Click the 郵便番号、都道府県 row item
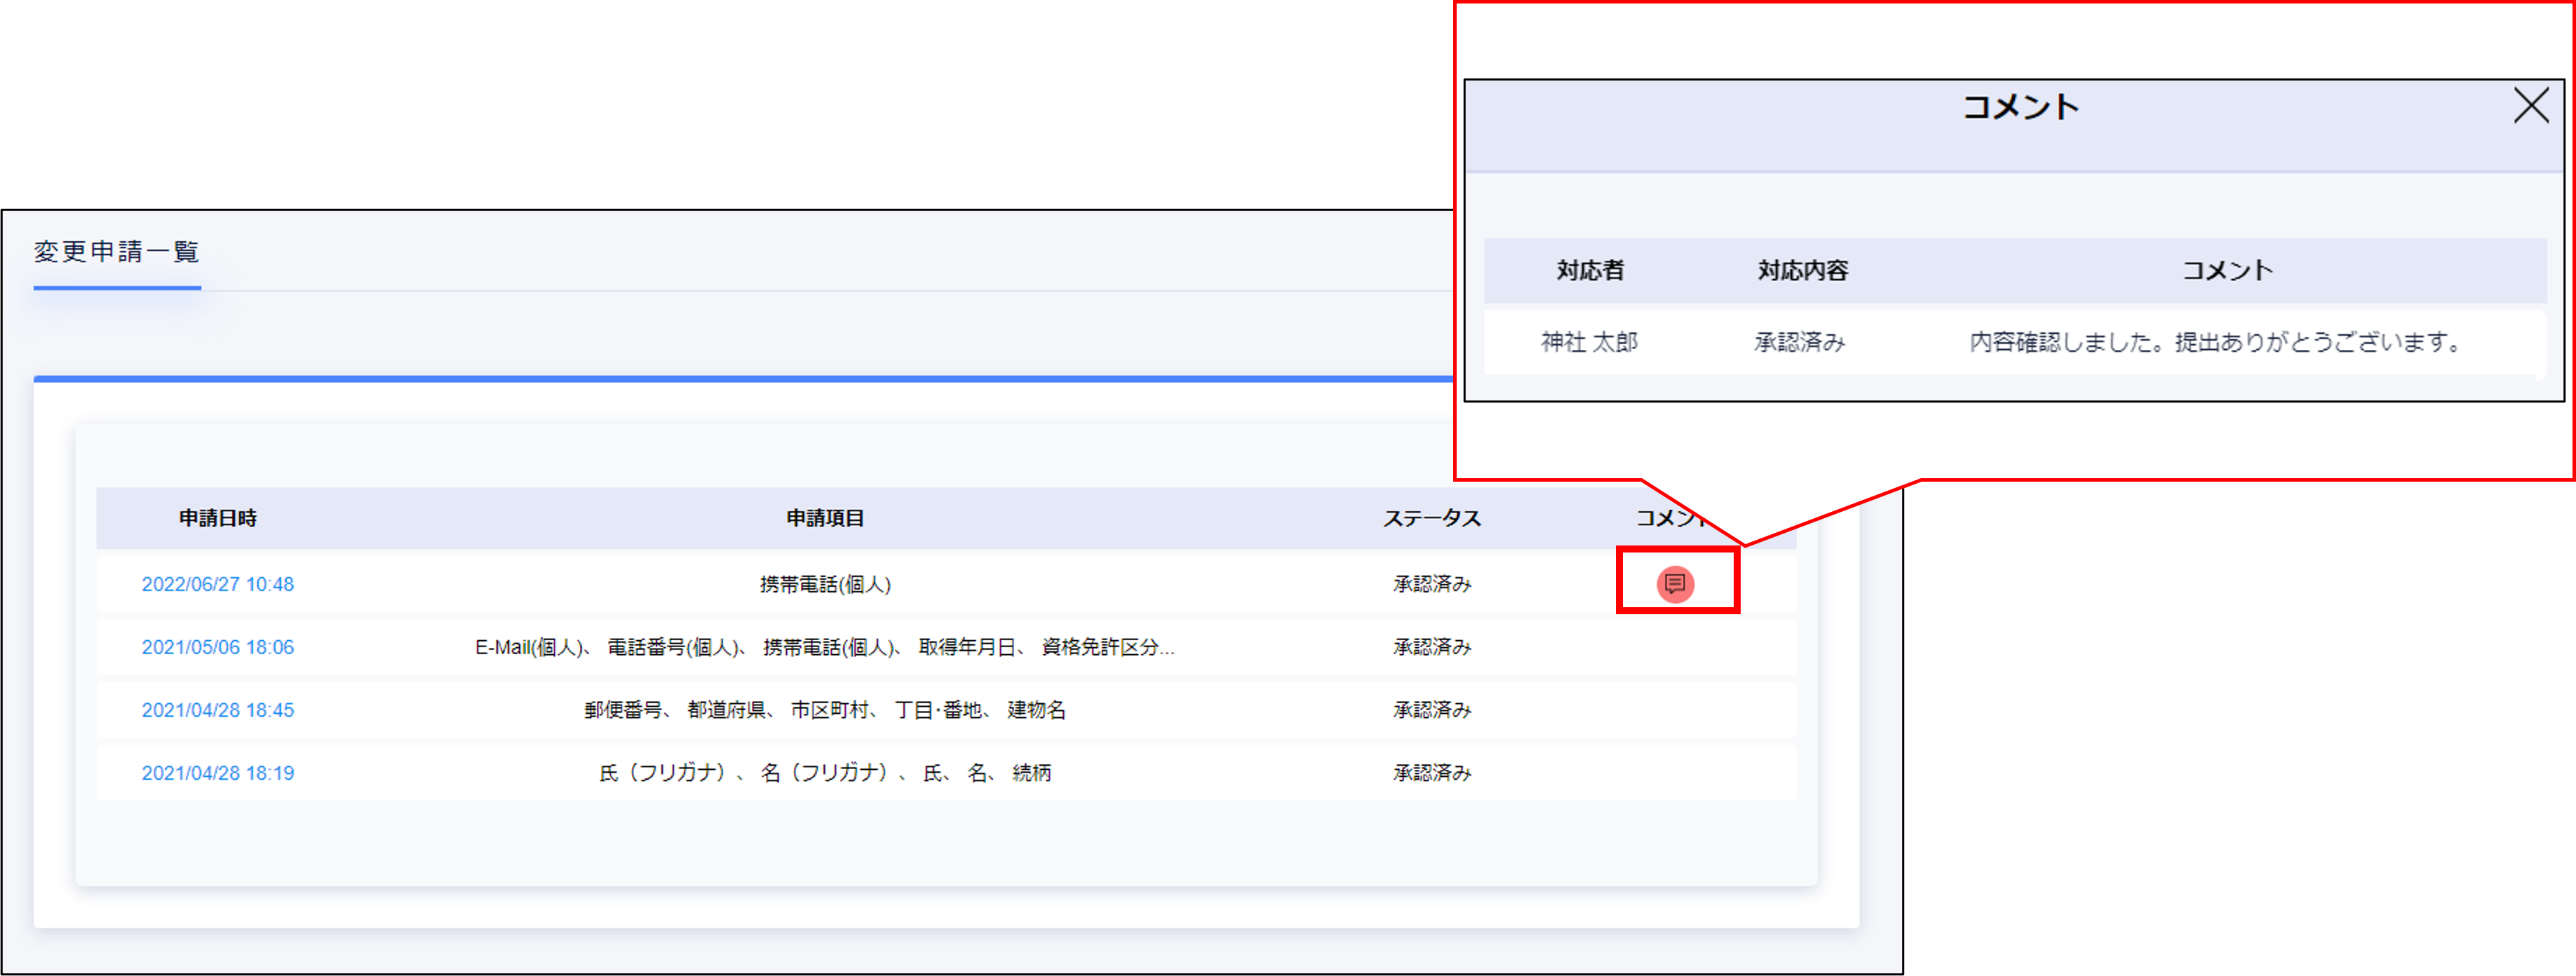Image resolution: width=2576 pixels, height=976 pixels. click(825, 710)
